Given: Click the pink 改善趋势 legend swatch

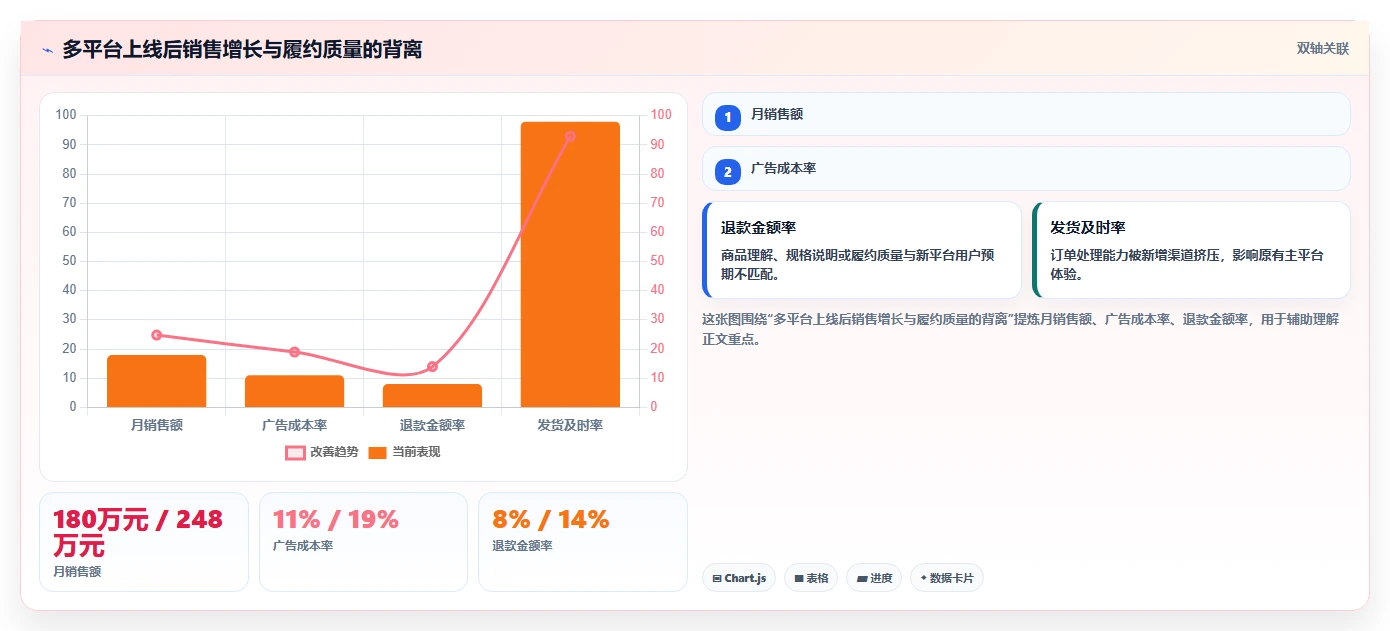Looking at the screenshot, I should (x=295, y=452).
